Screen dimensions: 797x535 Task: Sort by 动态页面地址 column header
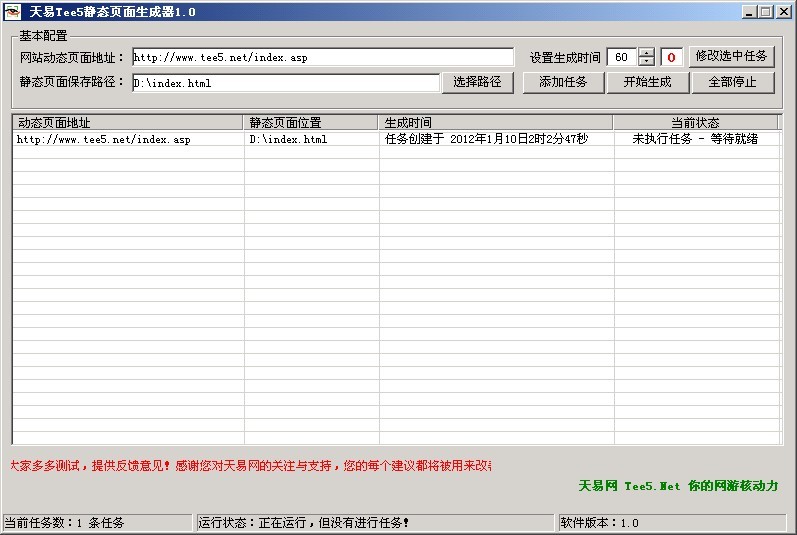(x=128, y=122)
